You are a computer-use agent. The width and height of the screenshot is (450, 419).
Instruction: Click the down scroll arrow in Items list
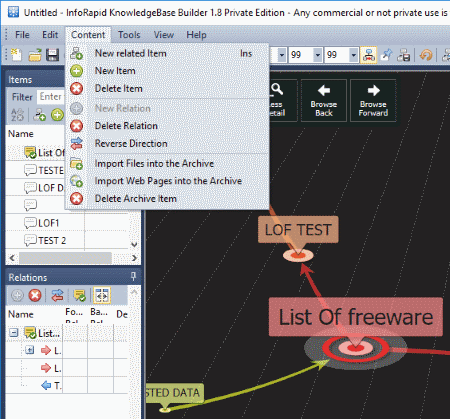tap(134, 245)
